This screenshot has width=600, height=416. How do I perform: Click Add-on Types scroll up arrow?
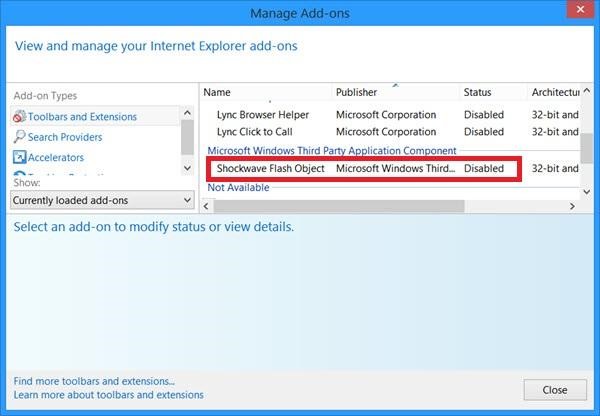click(187, 113)
